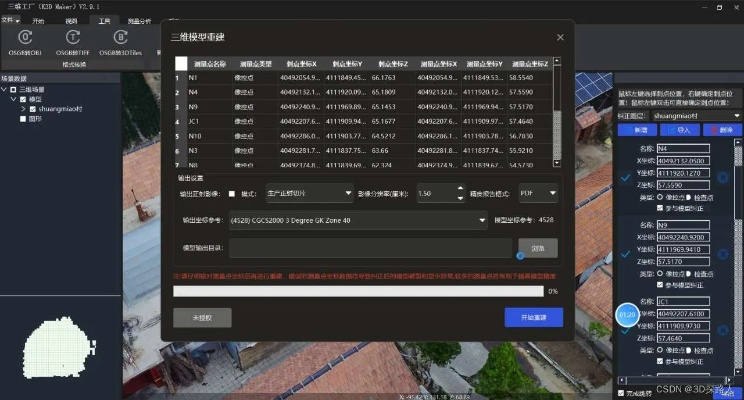Viewport: 744px width, 400px height.
Task: Click the OSGB to 3DTiles conversion icon
Action: point(119,38)
